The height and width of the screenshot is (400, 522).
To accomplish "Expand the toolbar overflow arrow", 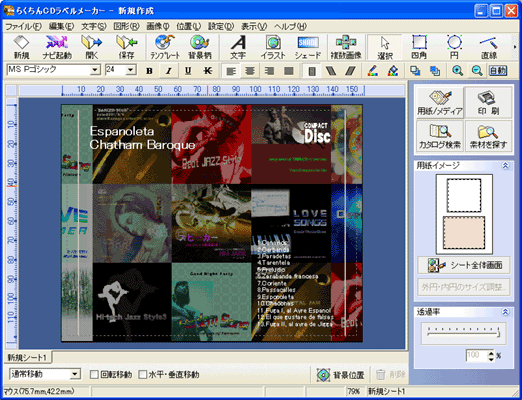I will [x=515, y=47].
